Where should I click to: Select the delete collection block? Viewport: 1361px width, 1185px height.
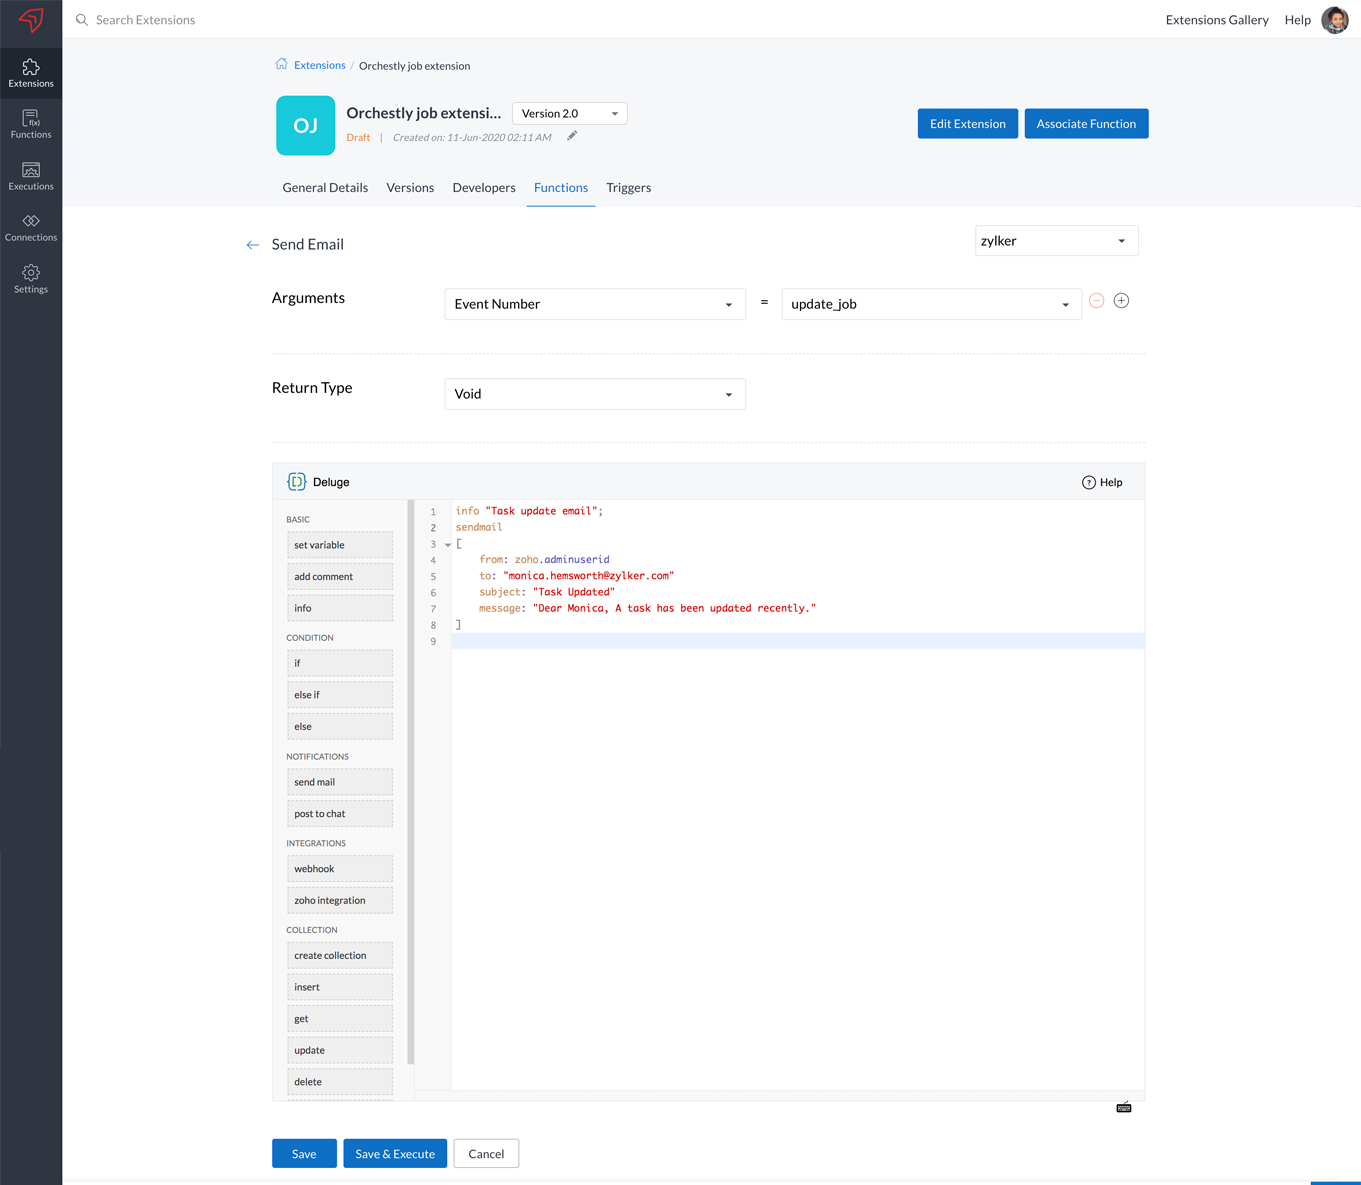click(340, 1082)
